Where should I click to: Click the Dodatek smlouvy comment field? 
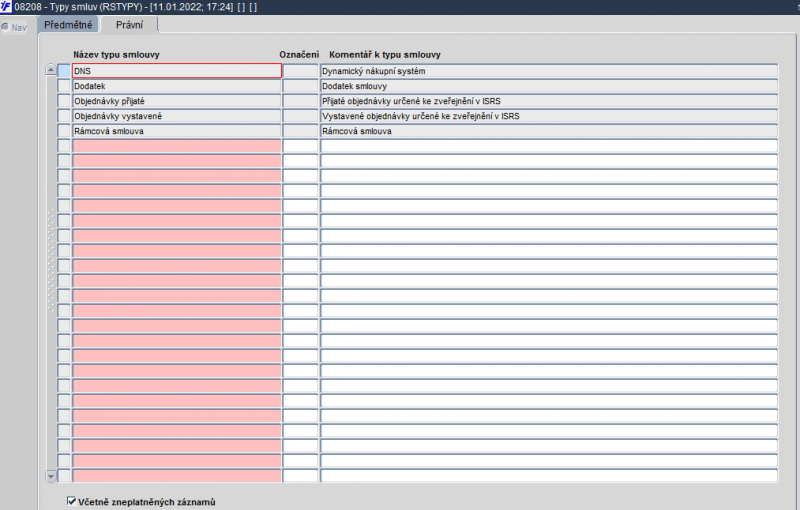(x=549, y=86)
